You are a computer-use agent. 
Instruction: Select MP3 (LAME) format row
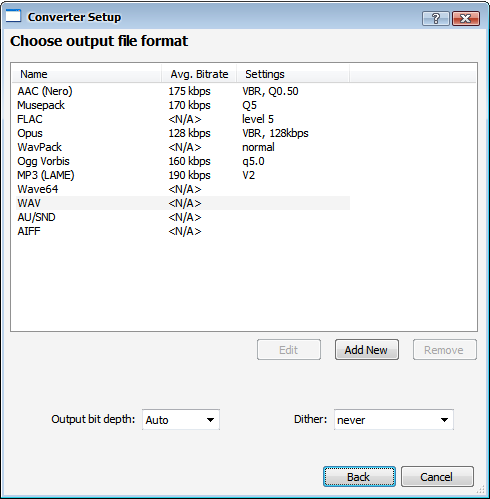(183, 175)
